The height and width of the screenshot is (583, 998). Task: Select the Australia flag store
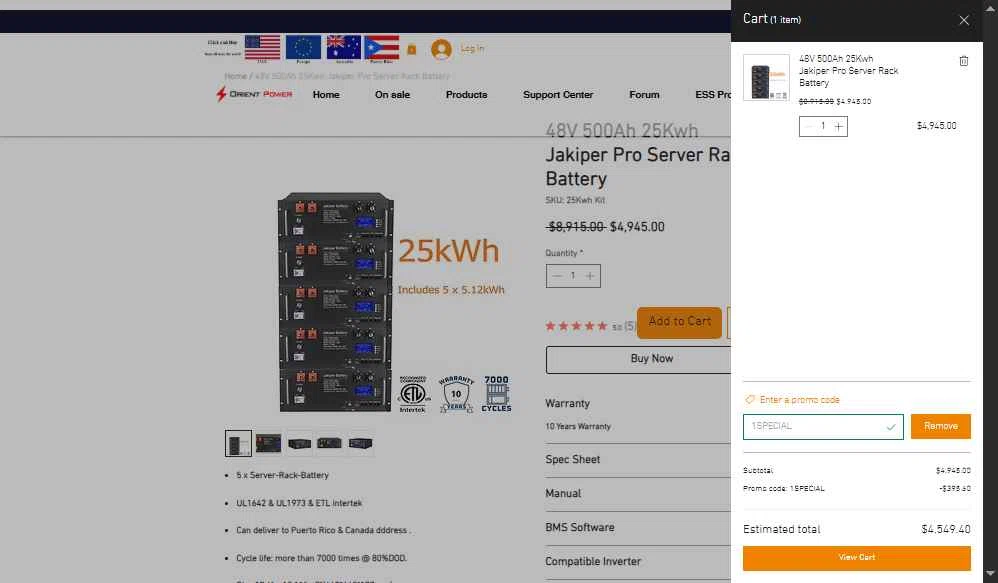(344, 48)
